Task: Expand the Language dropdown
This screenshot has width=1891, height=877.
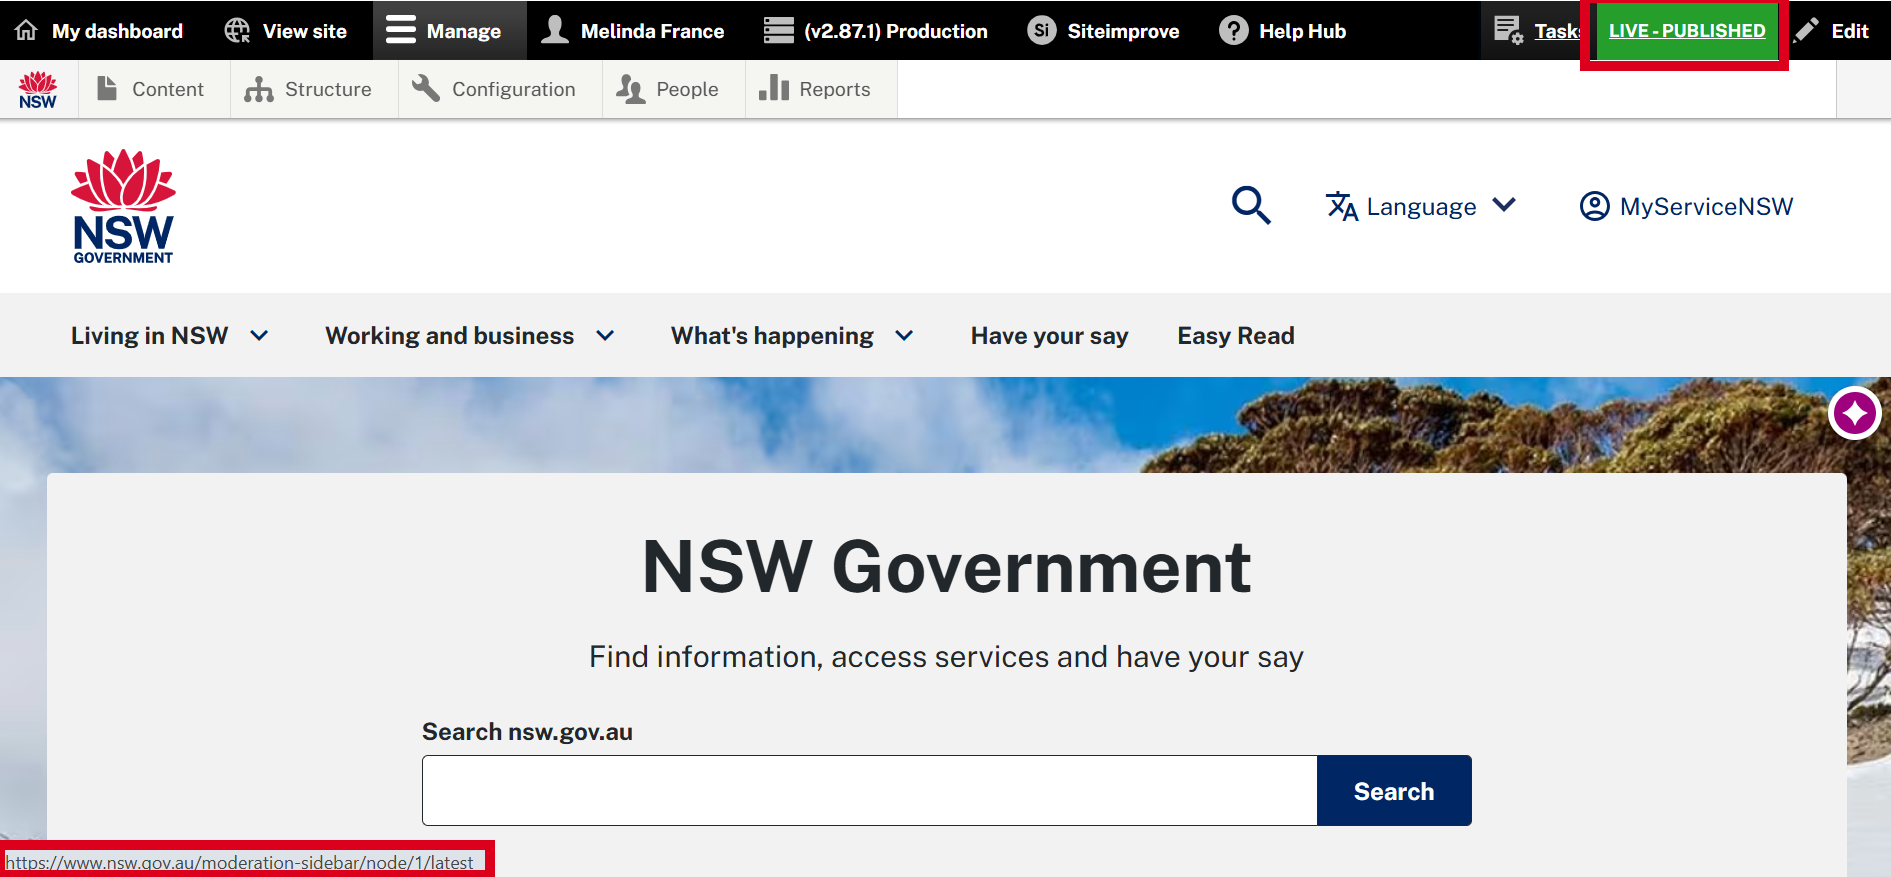Action: pos(1421,206)
